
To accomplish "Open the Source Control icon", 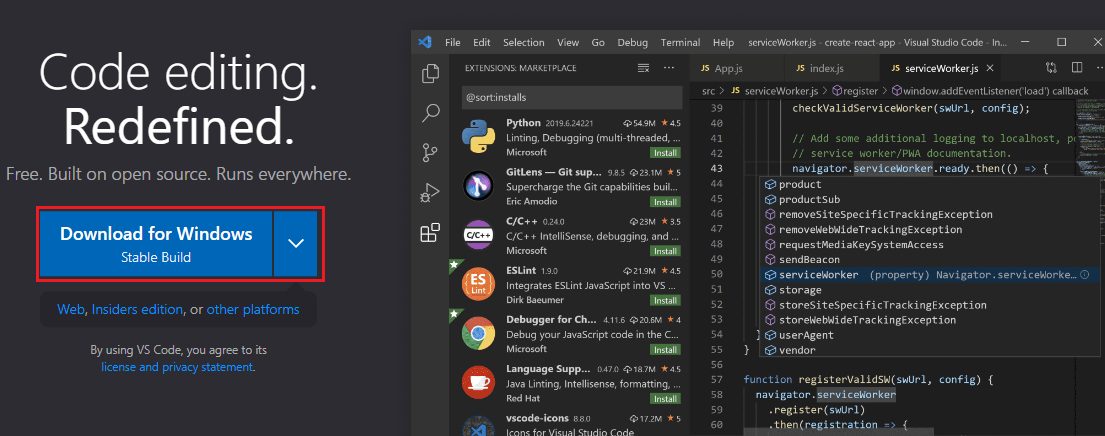I will (x=430, y=152).
